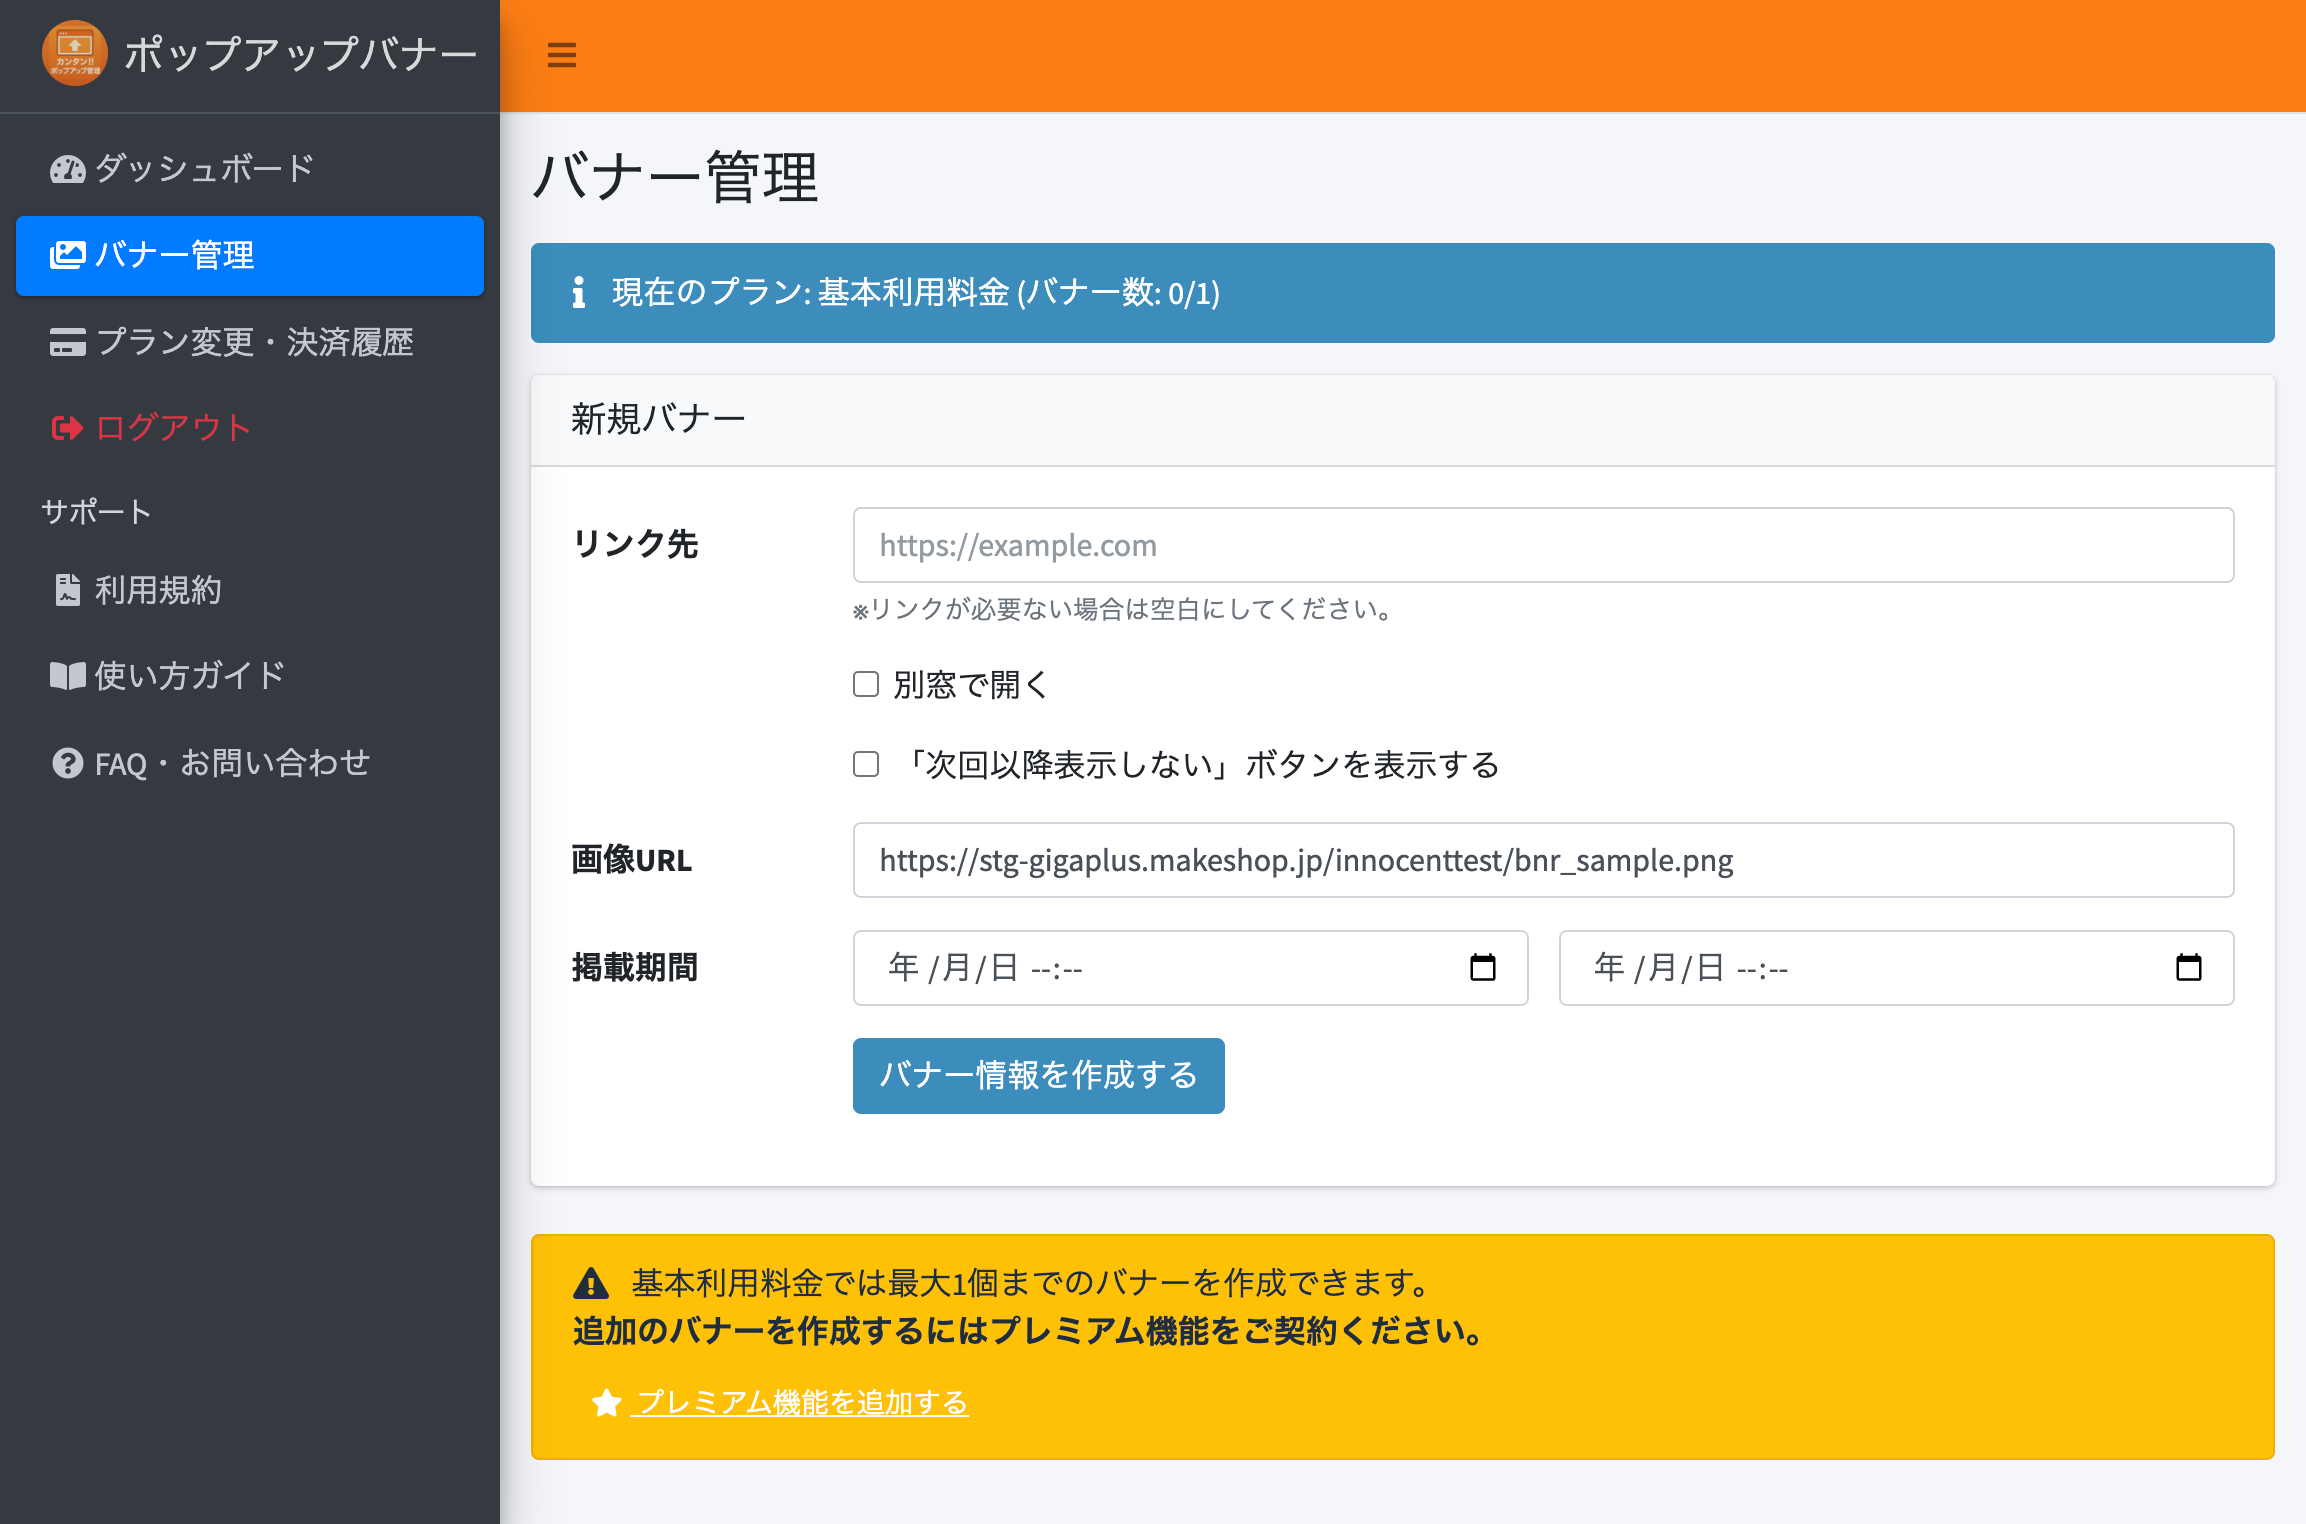Click the hamburger menu icon in the orange header
The image size is (2306, 1524).
[x=562, y=55]
